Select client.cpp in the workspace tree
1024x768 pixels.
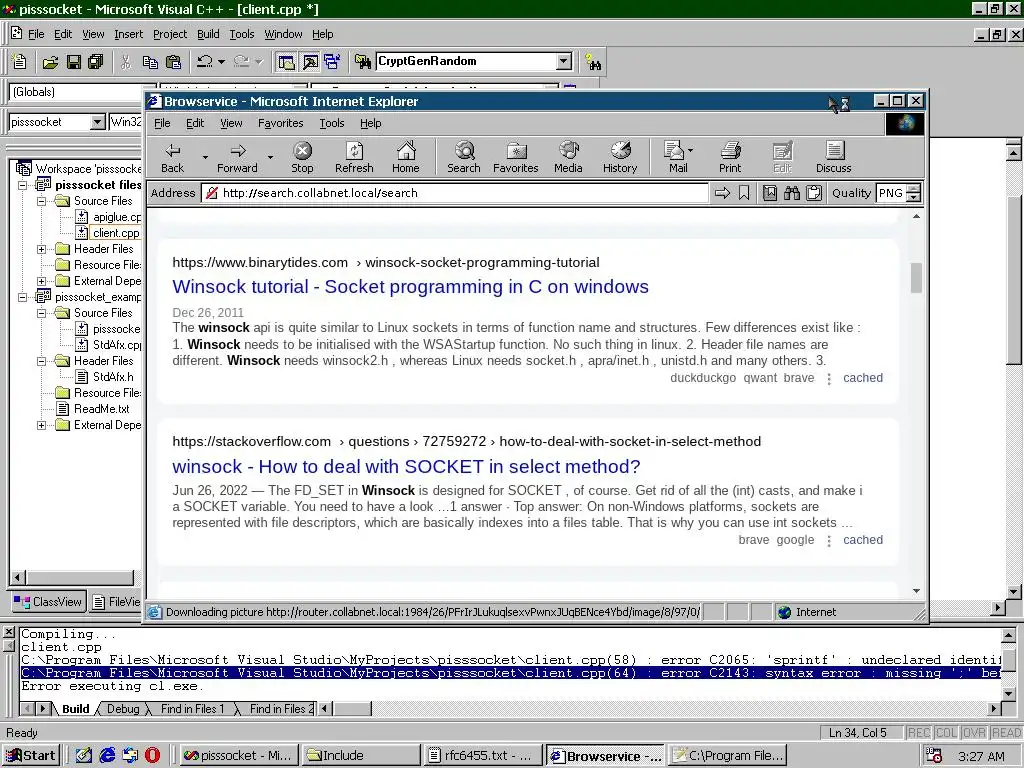tap(116, 233)
